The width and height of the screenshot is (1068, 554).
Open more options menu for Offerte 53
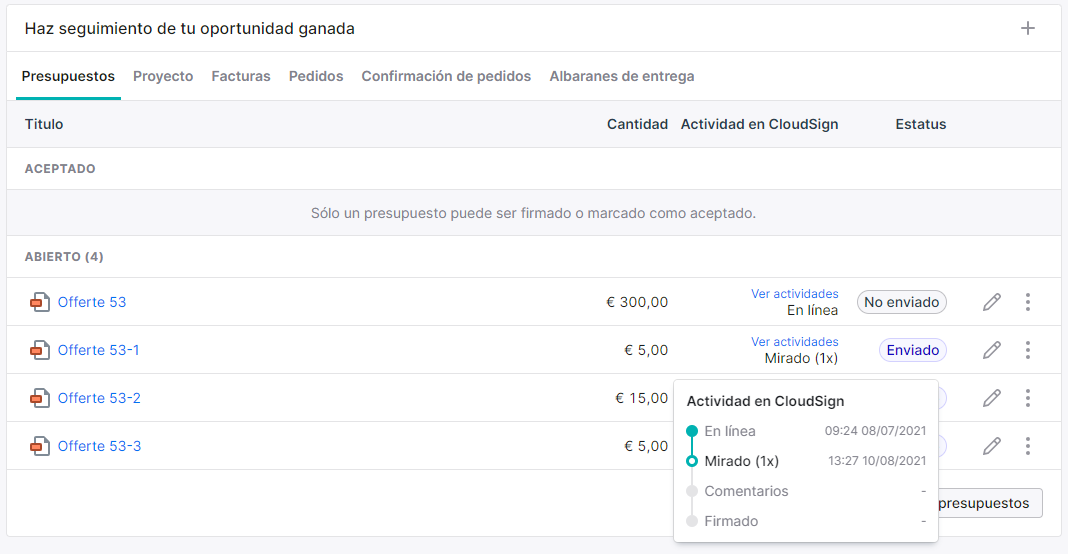(1028, 302)
